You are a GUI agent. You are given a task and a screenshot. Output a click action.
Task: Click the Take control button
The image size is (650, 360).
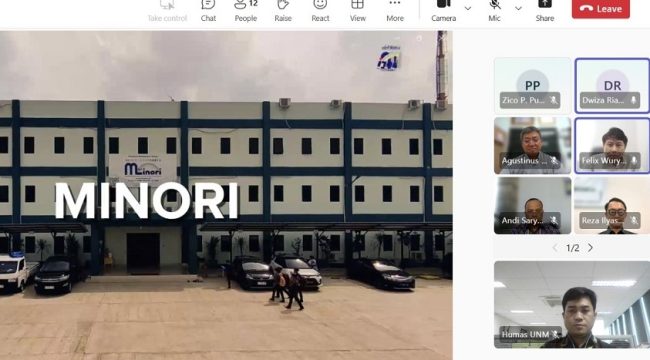click(167, 11)
